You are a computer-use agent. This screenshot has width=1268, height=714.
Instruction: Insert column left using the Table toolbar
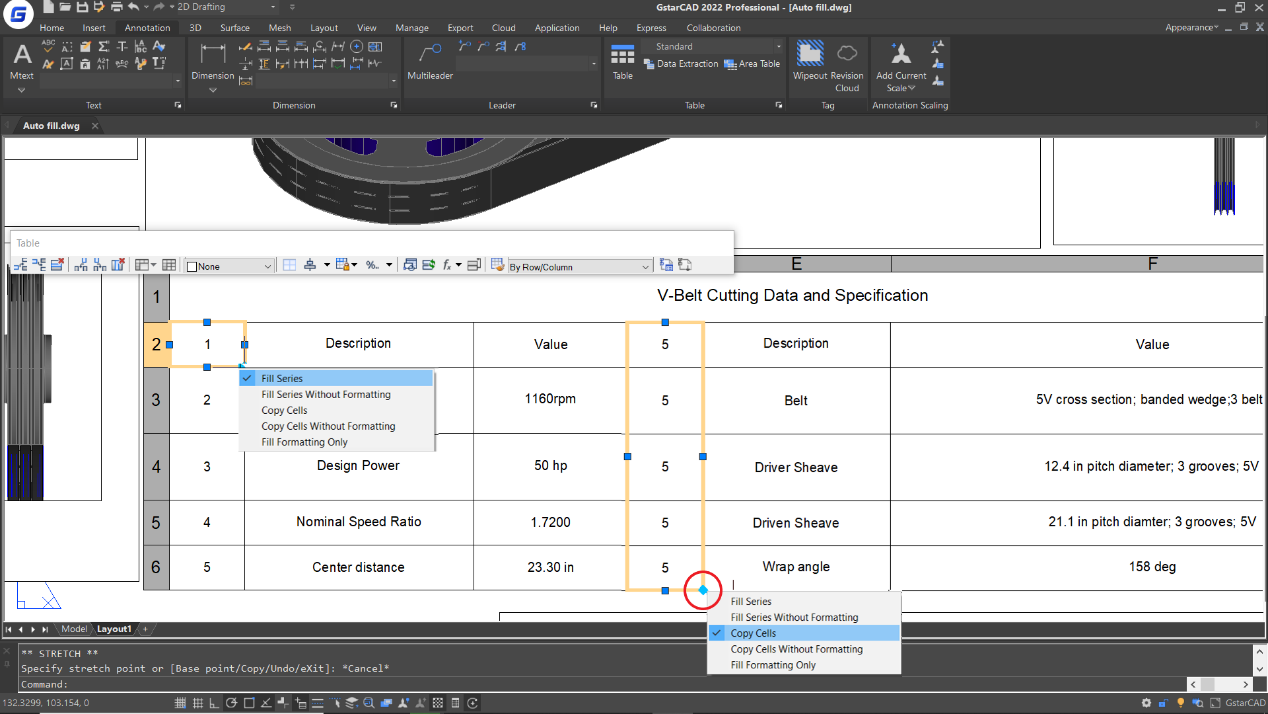pos(81,265)
